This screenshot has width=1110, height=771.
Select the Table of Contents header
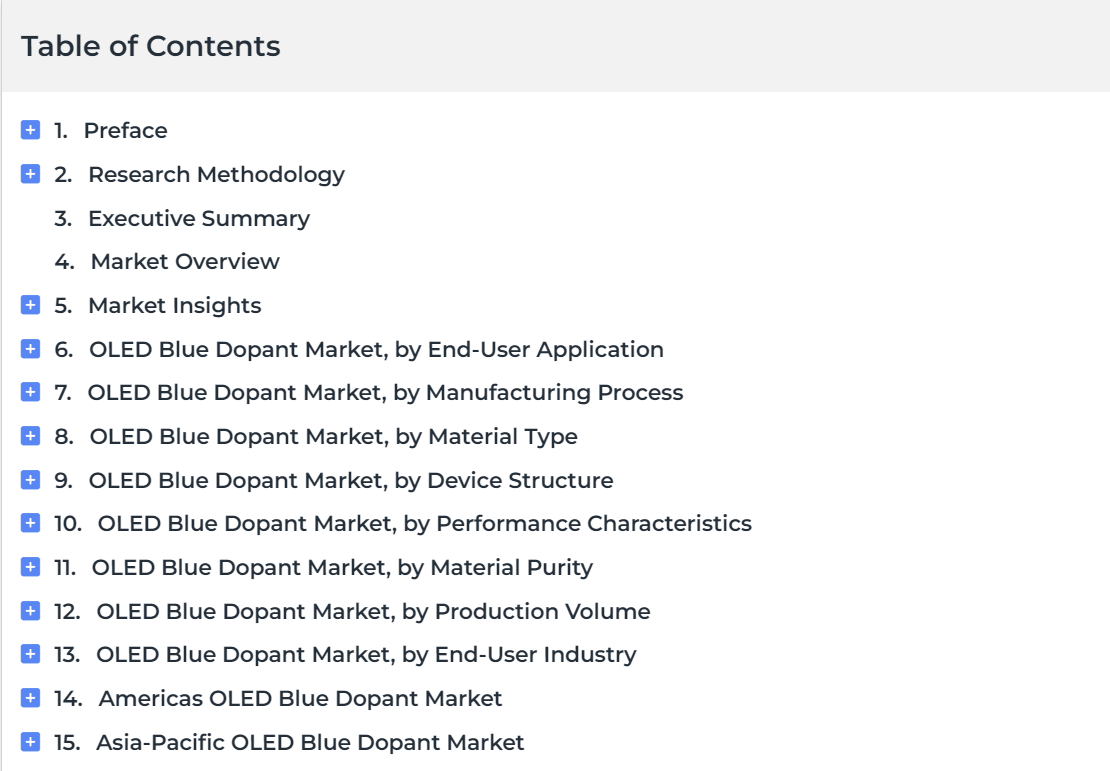[151, 46]
